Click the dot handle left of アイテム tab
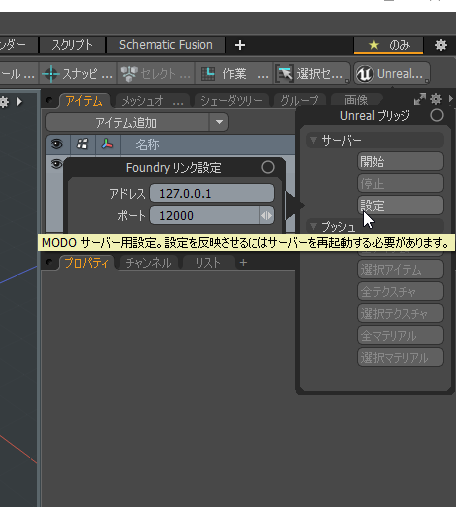Viewport: 456px width, 507px height. 49,100
